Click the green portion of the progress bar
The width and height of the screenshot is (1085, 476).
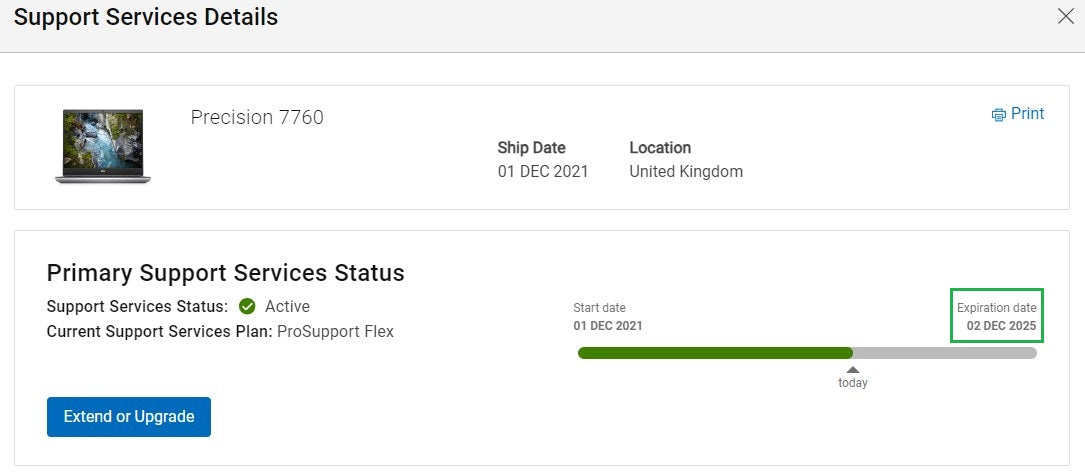[714, 352]
